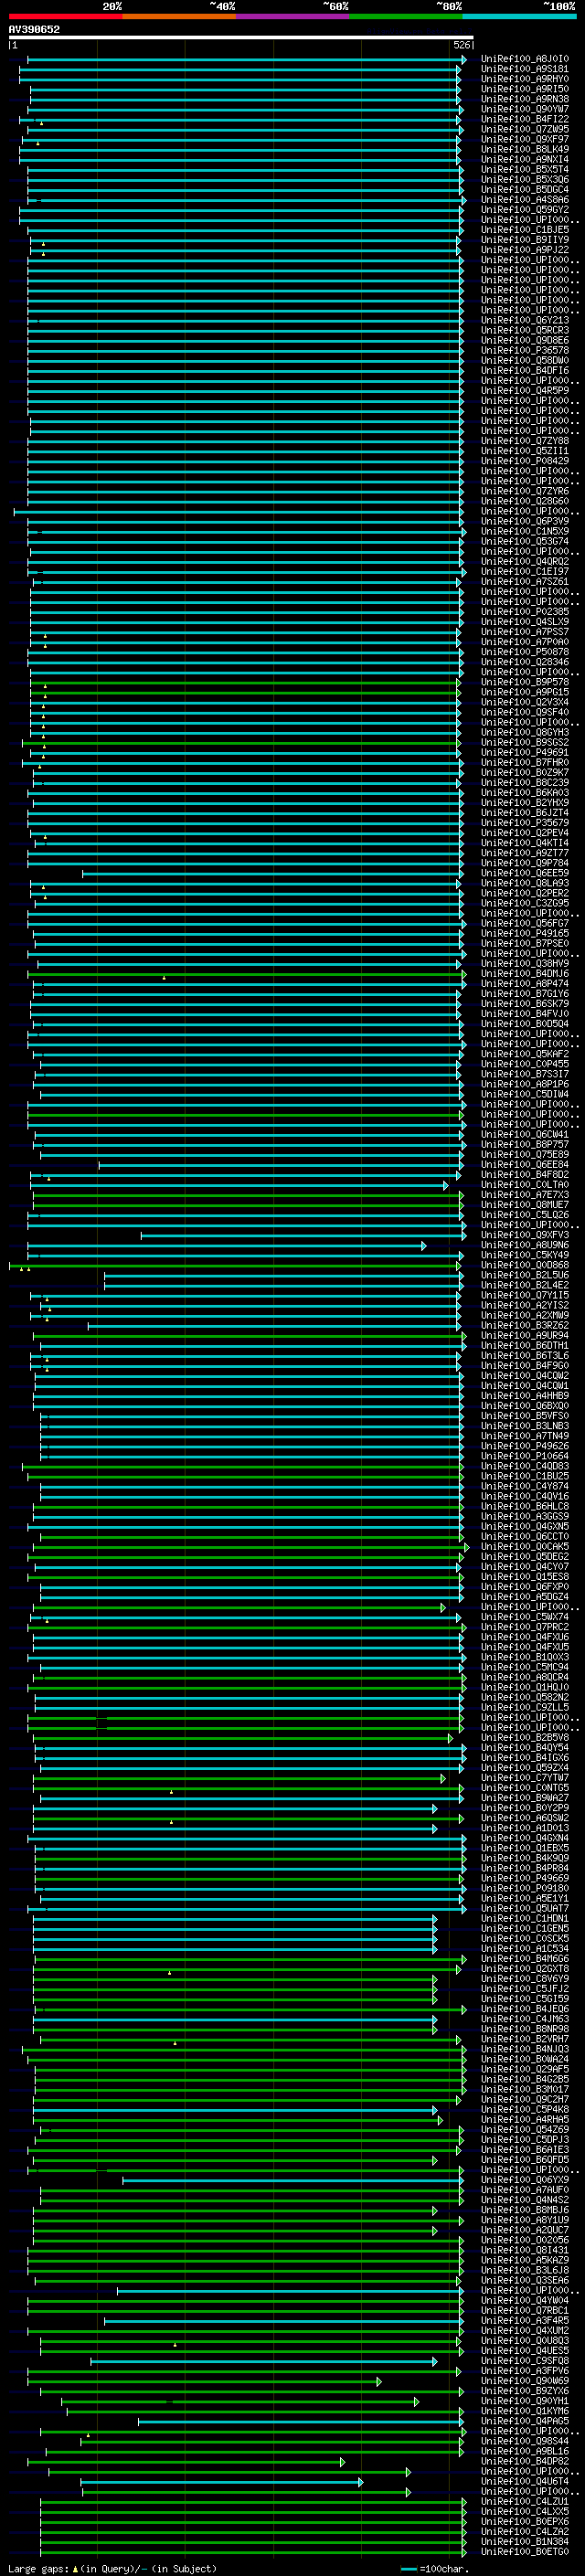Select hit label UniRef100_A3F4R5

524,2321
